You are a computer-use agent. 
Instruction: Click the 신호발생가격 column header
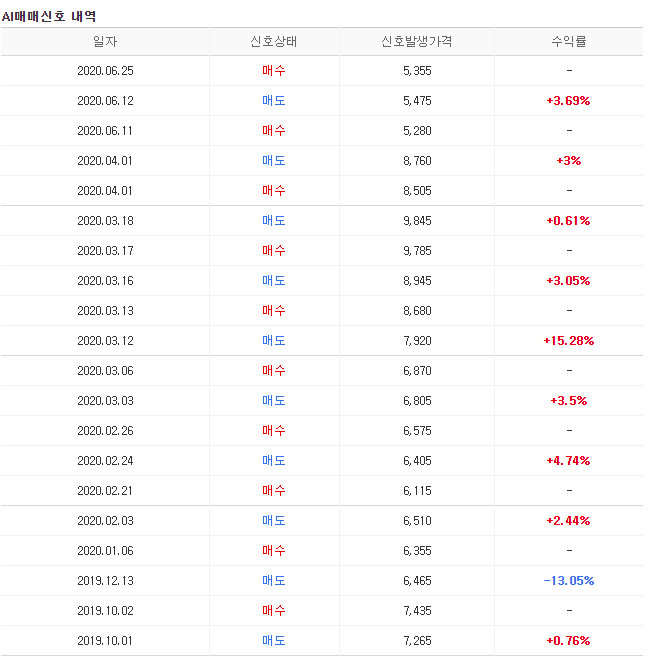(417, 41)
